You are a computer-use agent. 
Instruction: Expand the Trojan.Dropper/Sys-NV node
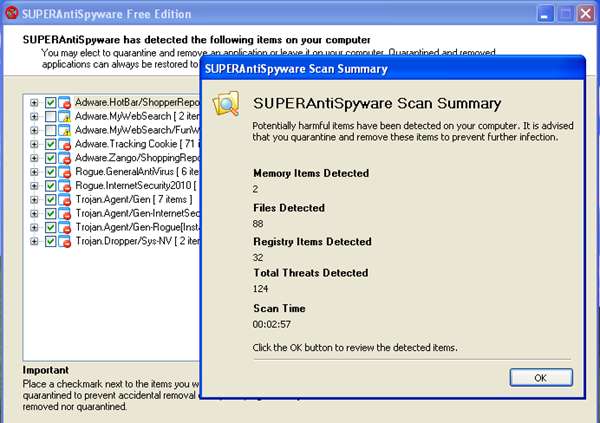tap(34, 241)
